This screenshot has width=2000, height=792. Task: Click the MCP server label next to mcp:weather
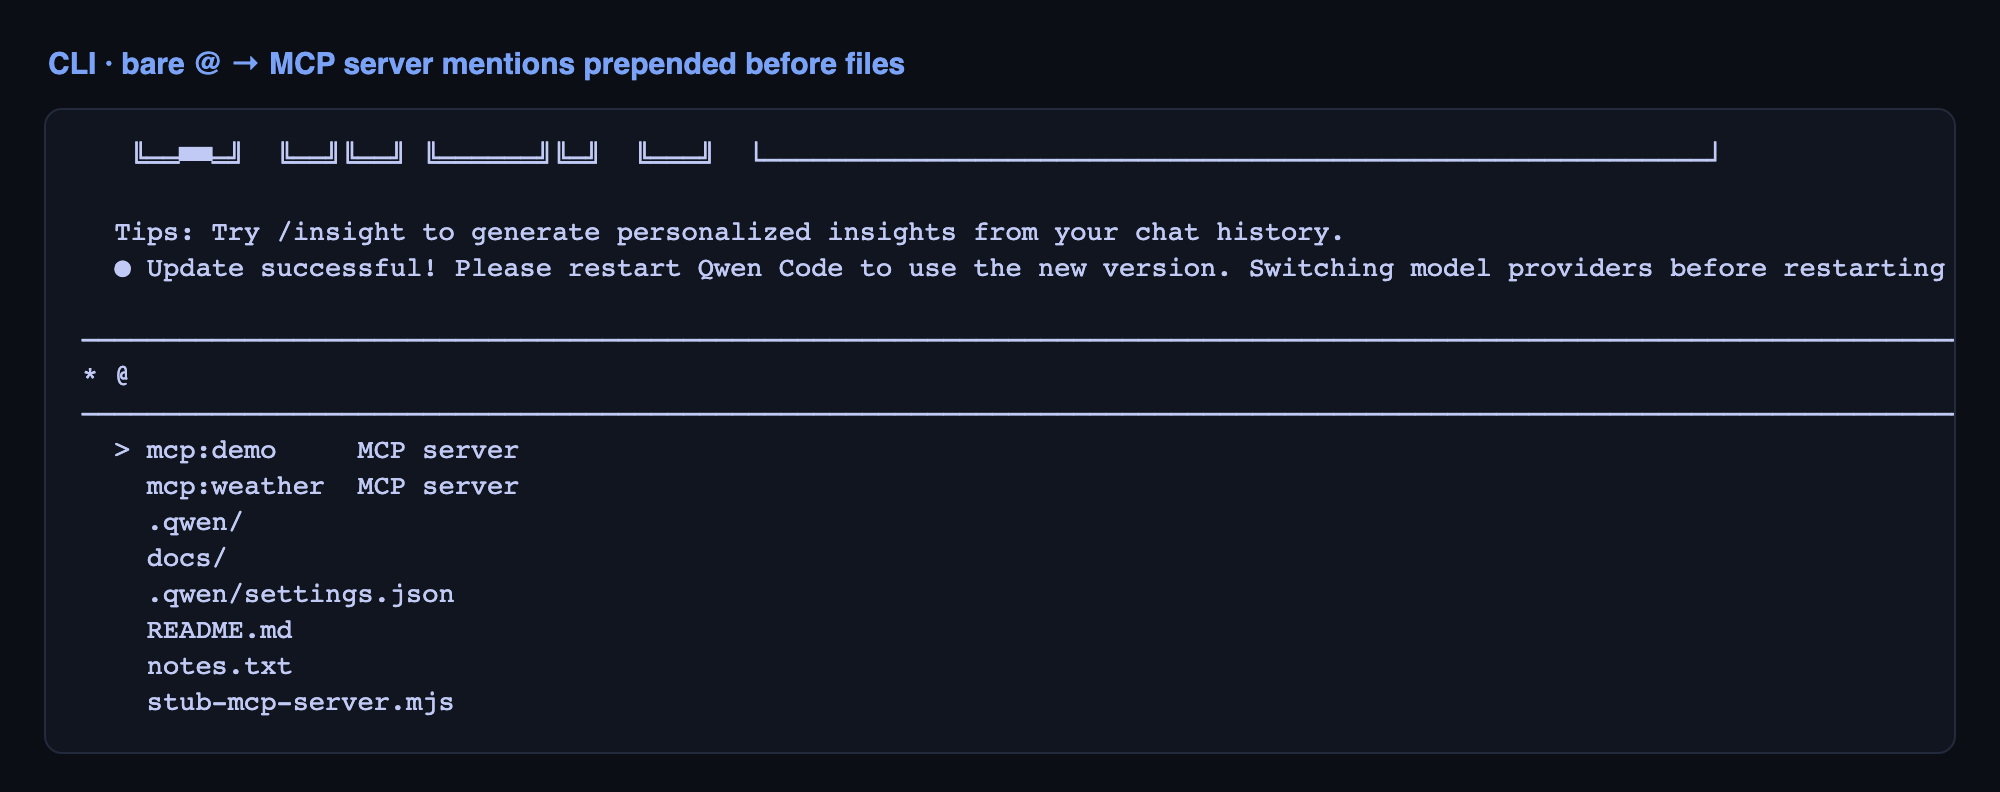pyautogui.click(x=438, y=486)
